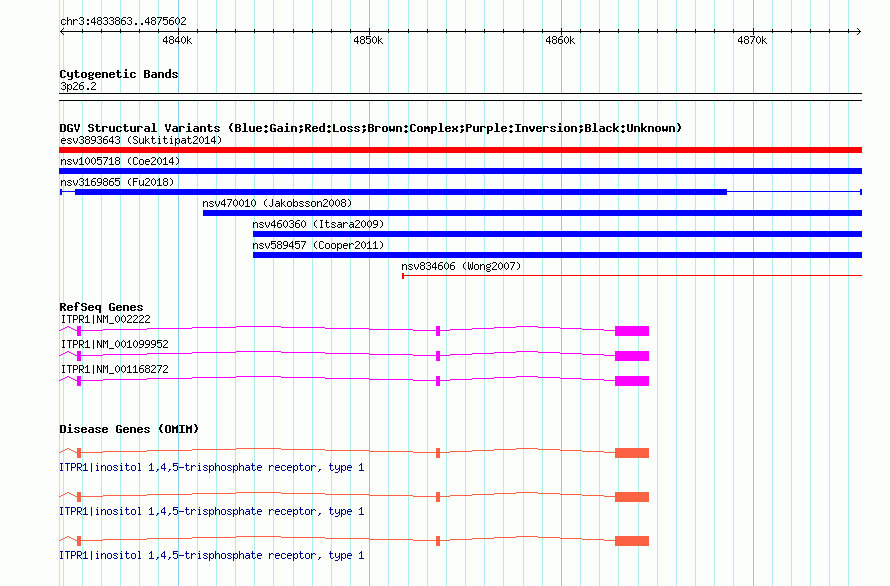The width and height of the screenshot is (890, 586).
Task: Click the DGV Structural Variants track title
Action: click(x=370, y=128)
